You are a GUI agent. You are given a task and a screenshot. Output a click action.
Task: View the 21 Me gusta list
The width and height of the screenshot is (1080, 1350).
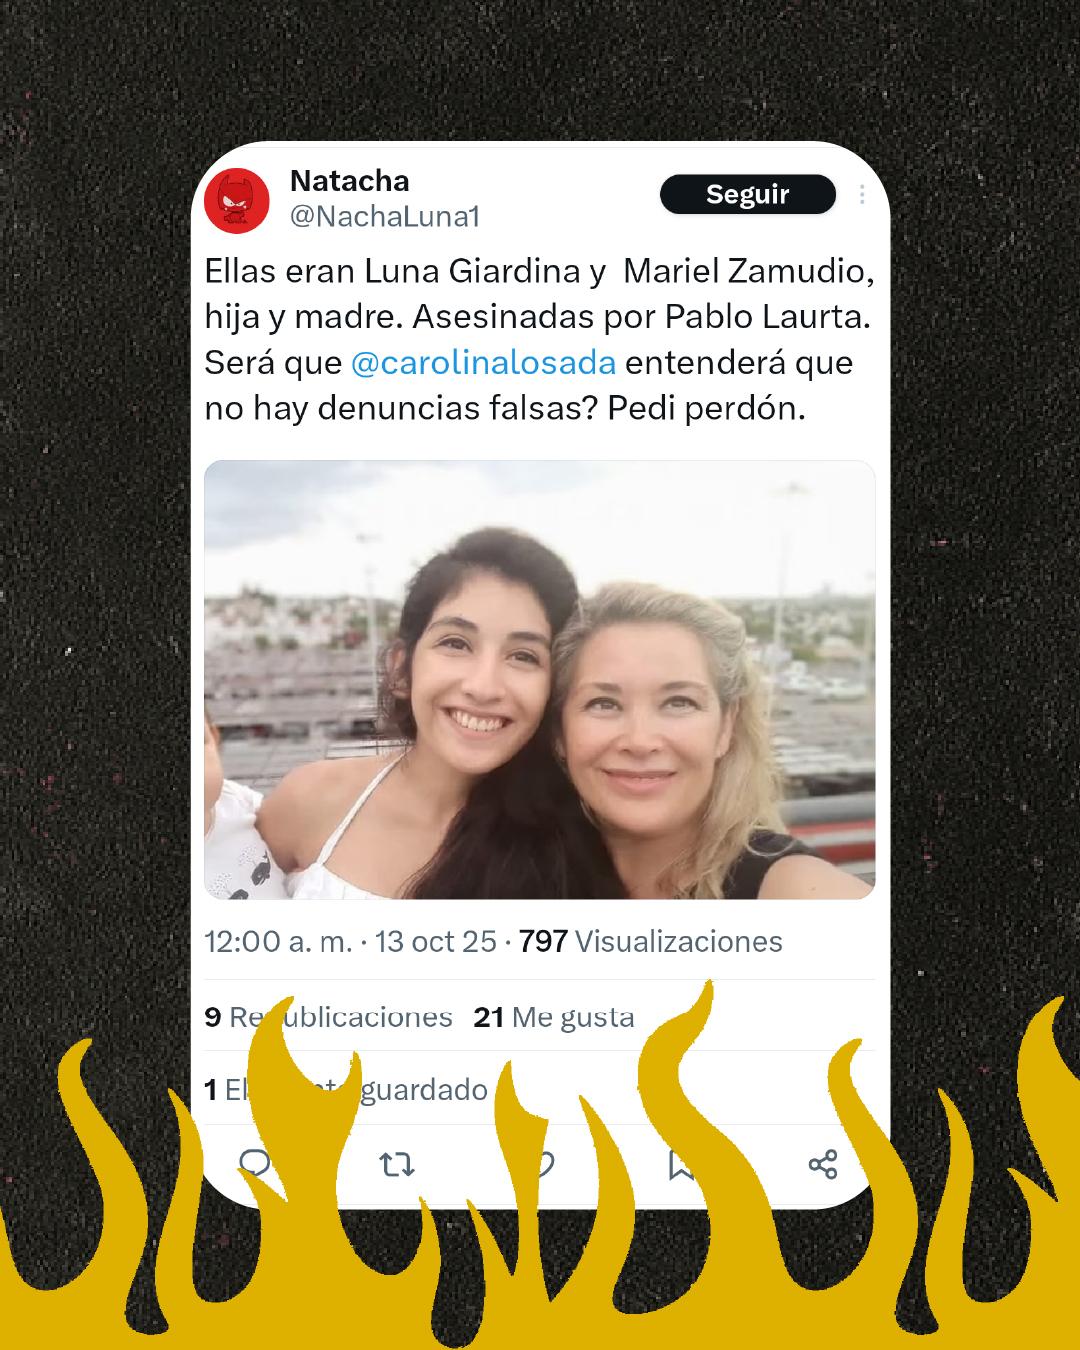click(x=554, y=1017)
